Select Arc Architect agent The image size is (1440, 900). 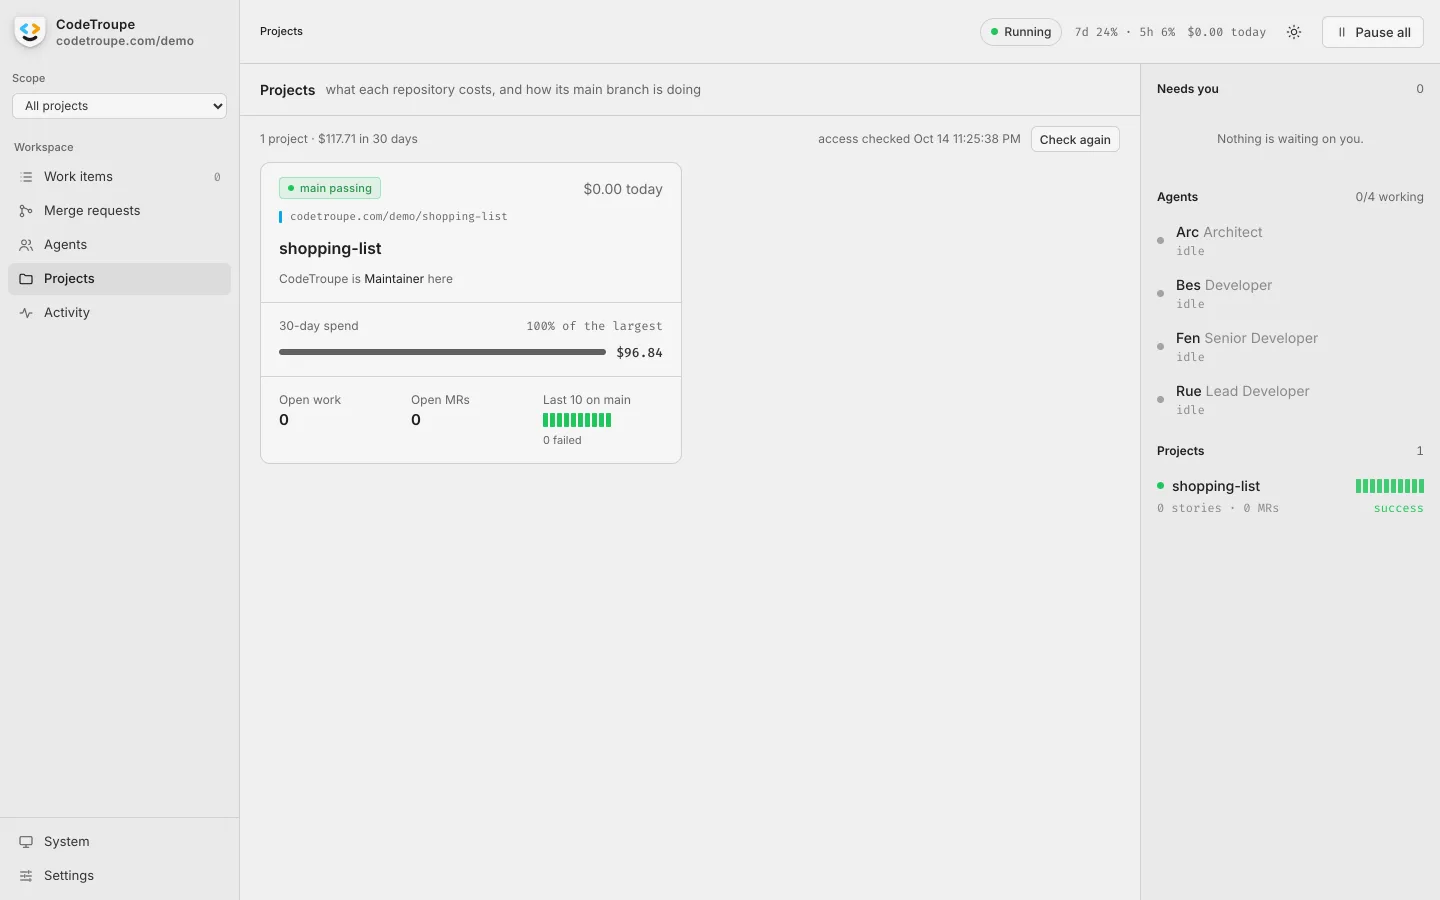[x=1290, y=241]
